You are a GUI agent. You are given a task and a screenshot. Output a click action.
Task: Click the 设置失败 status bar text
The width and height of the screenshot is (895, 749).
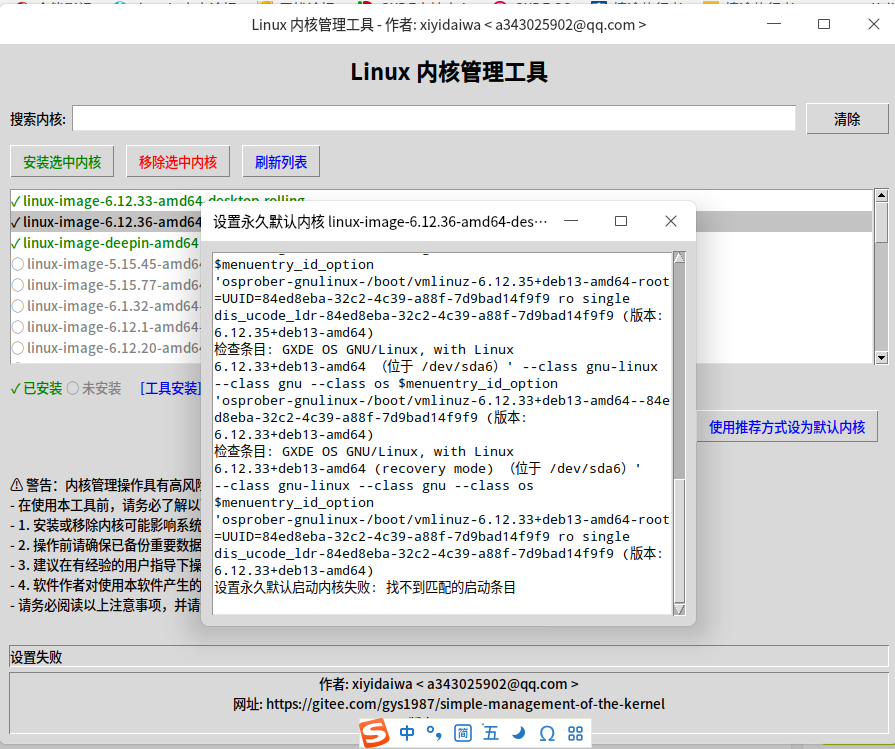coord(36,657)
